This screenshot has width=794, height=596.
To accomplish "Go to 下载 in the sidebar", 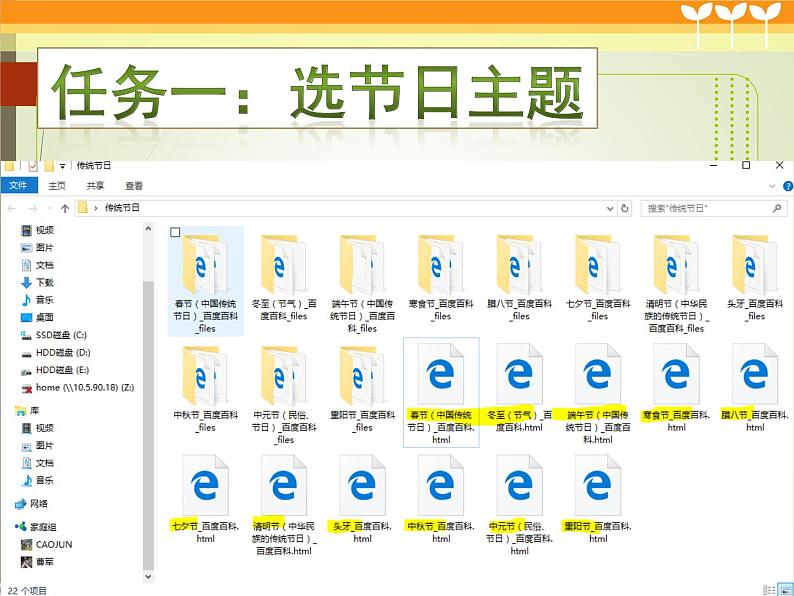I will 45,282.
